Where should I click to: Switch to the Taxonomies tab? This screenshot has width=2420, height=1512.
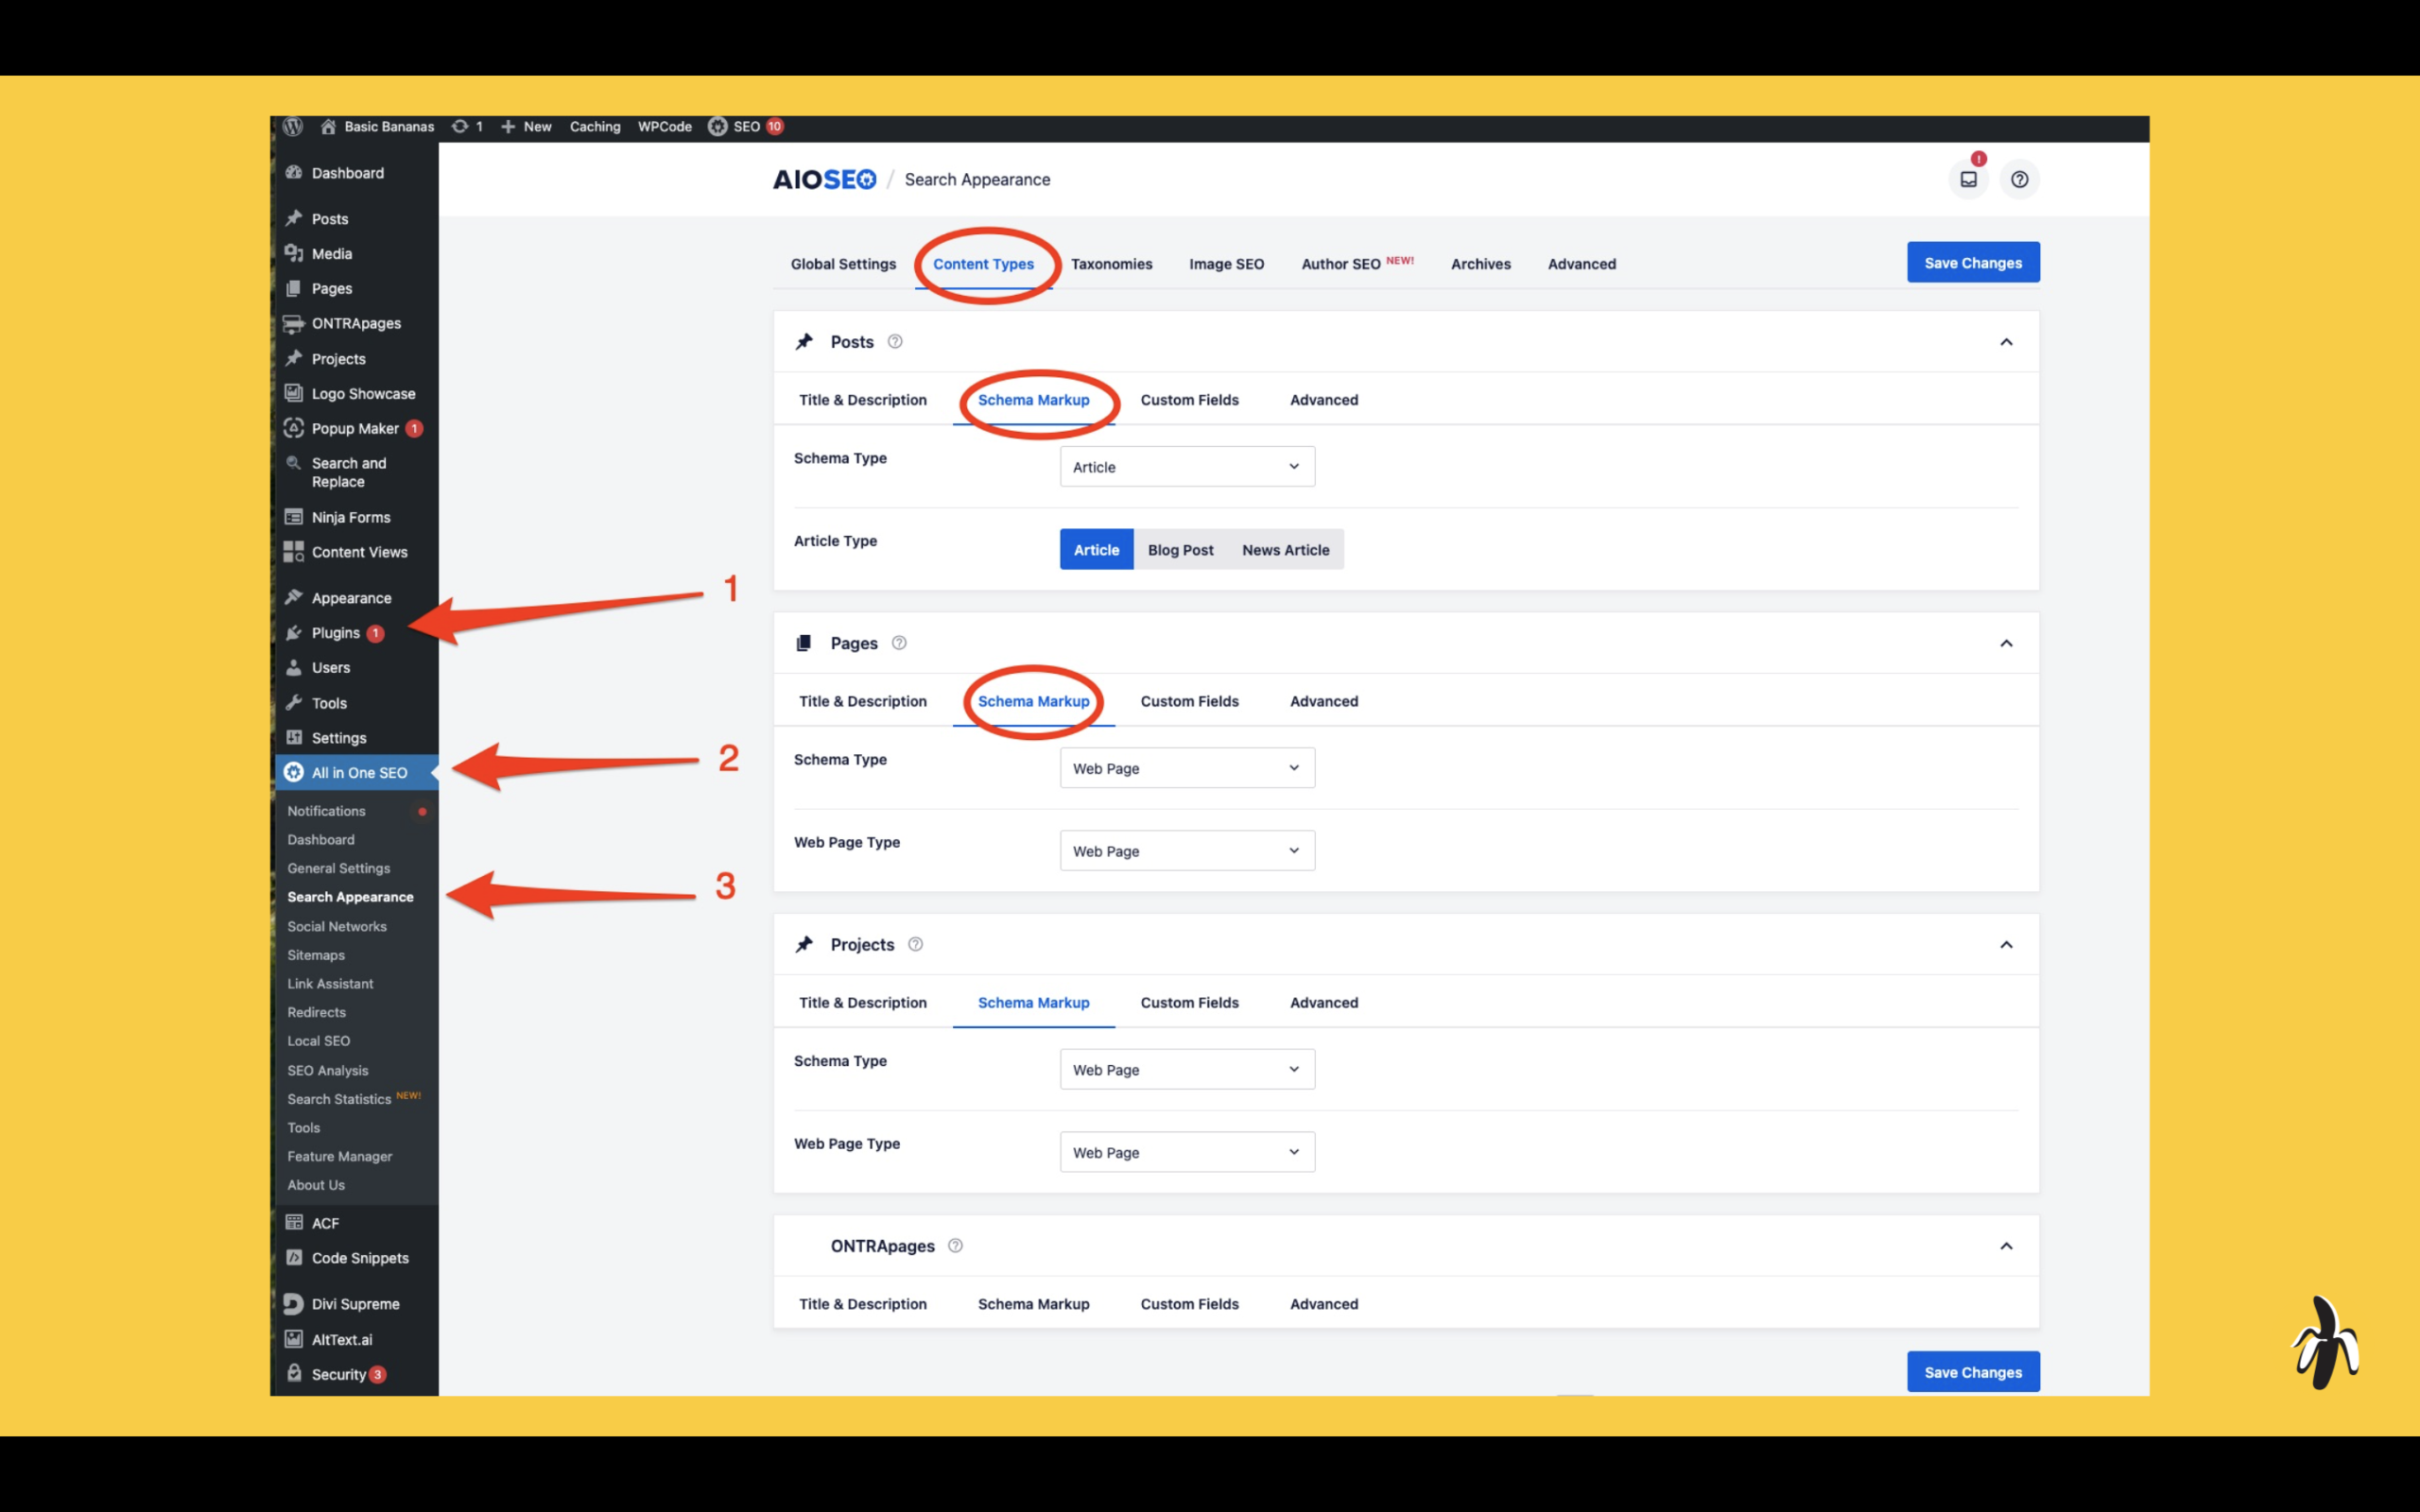1111,264
